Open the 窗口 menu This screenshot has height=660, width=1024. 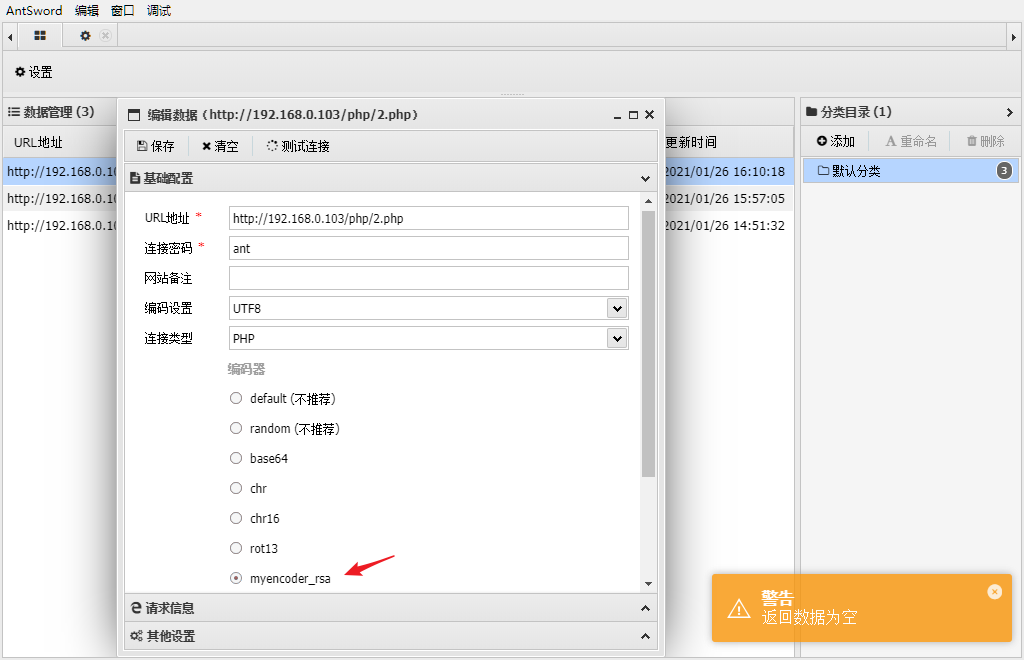[x=123, y=10]
